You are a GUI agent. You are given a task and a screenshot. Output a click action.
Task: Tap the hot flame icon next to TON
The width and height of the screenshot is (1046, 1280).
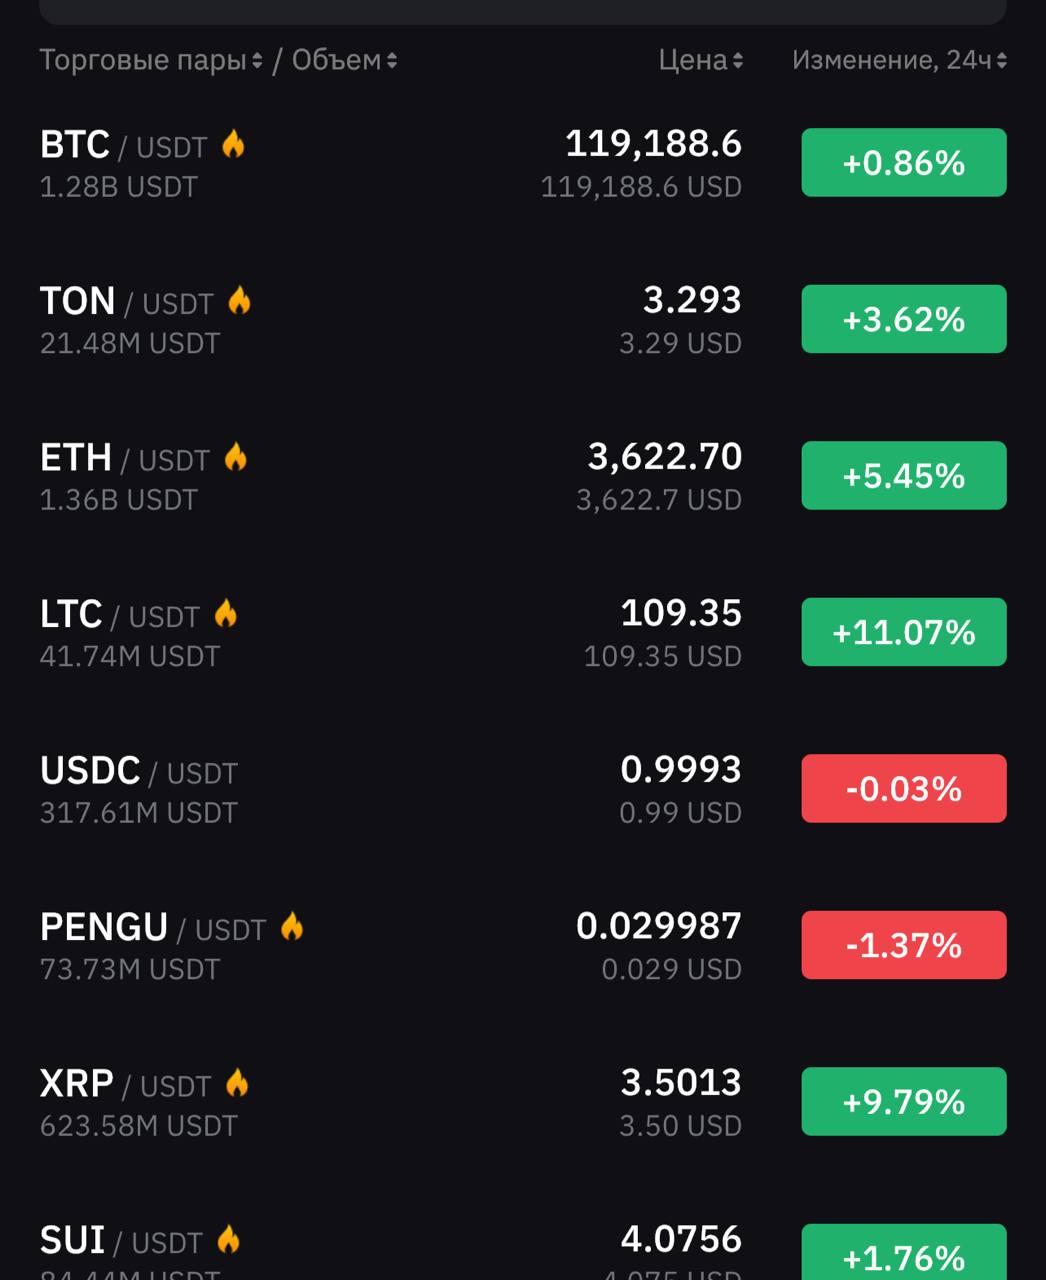coord(239,301)
